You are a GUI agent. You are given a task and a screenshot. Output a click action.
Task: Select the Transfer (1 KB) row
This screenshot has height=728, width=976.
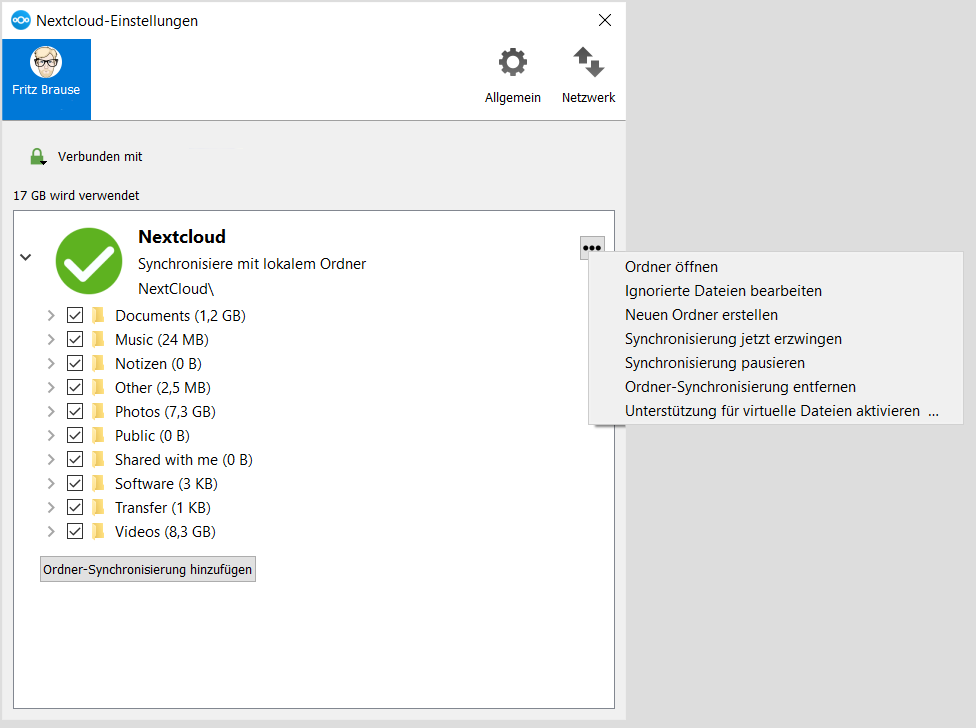[163, 508]
